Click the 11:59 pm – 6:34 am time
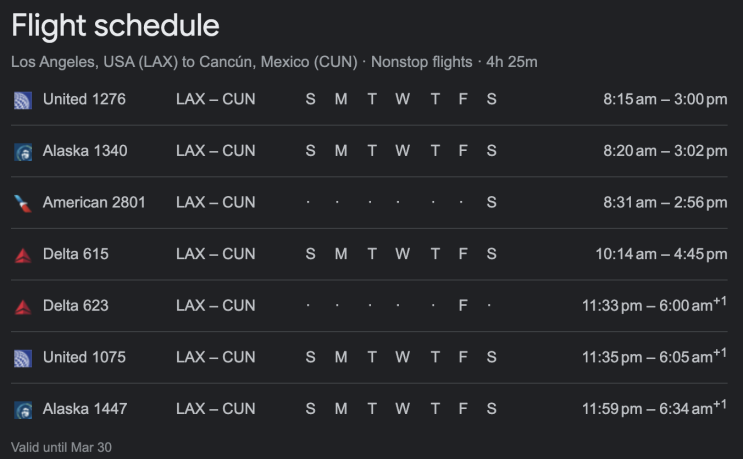The image size is (743, 459). tap(654, 409)
